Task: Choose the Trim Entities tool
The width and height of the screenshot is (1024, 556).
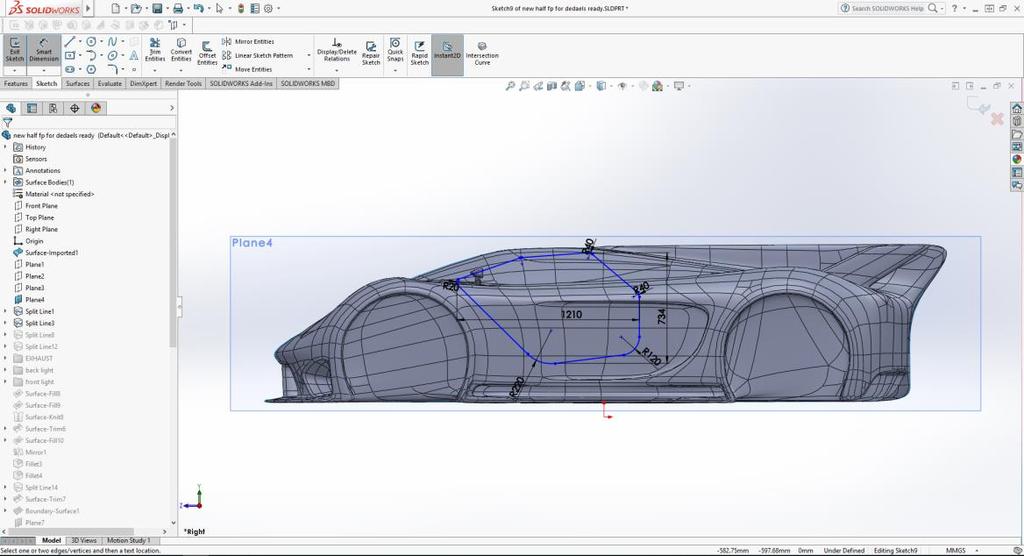Action: (x=155, y=50)
